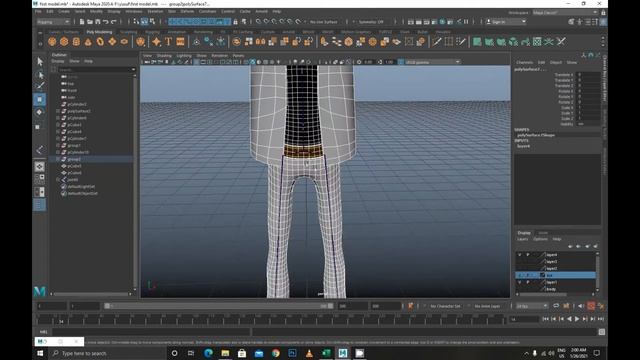Click the New scene icon in status line
Image resolution: width=640 pixels, height=360 pixels.
(x=82, y=22)
